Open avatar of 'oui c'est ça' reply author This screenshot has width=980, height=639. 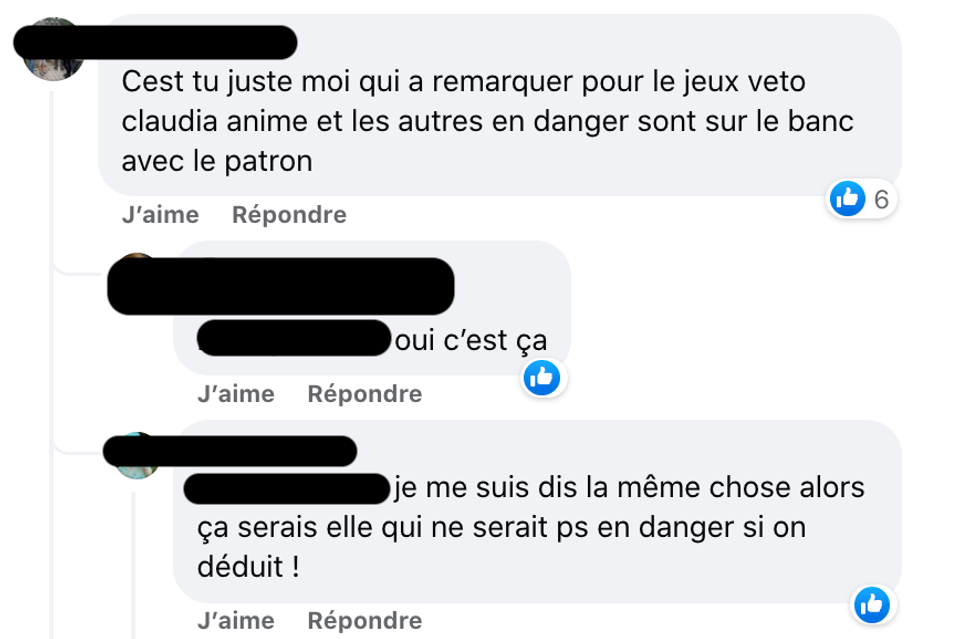137,275
